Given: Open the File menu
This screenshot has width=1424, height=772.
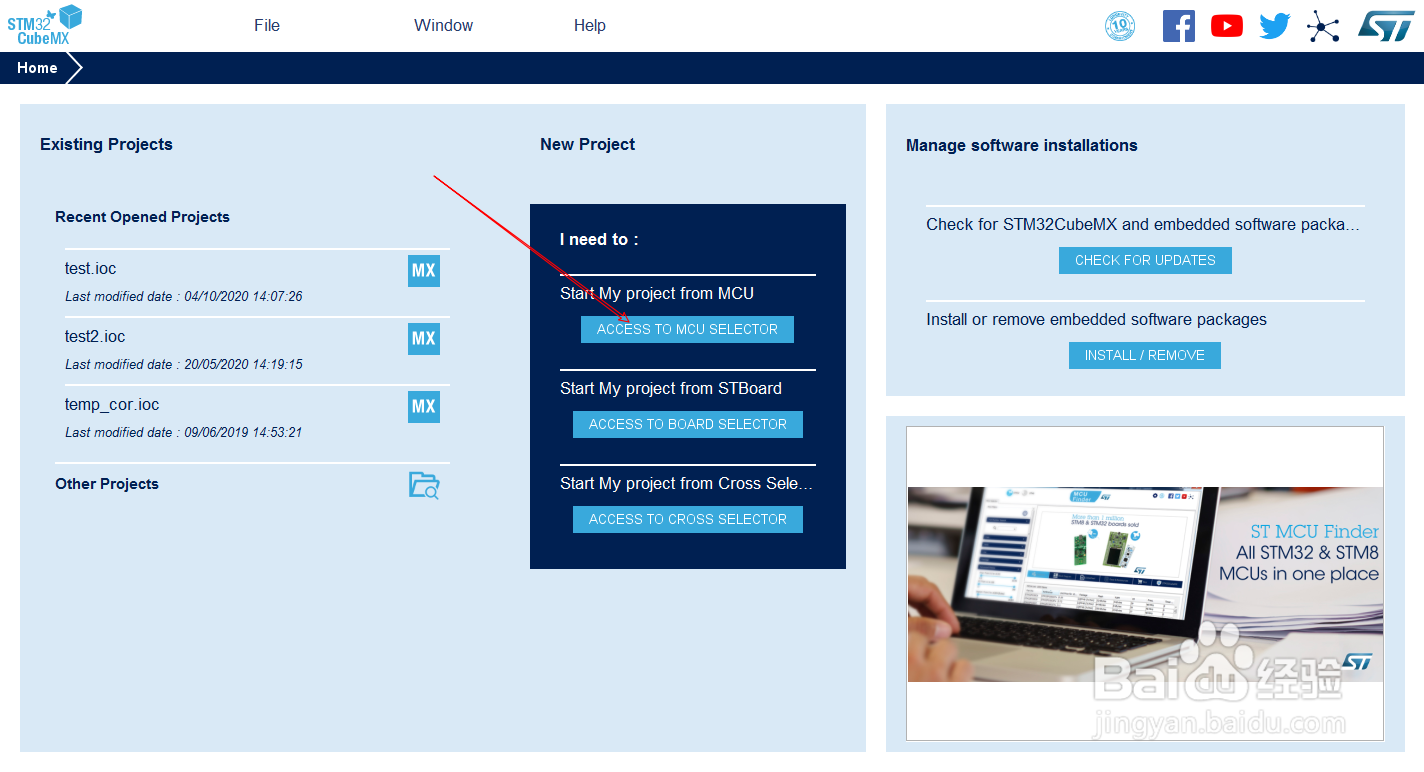Looking at the screenshot, I should [267, 26].
